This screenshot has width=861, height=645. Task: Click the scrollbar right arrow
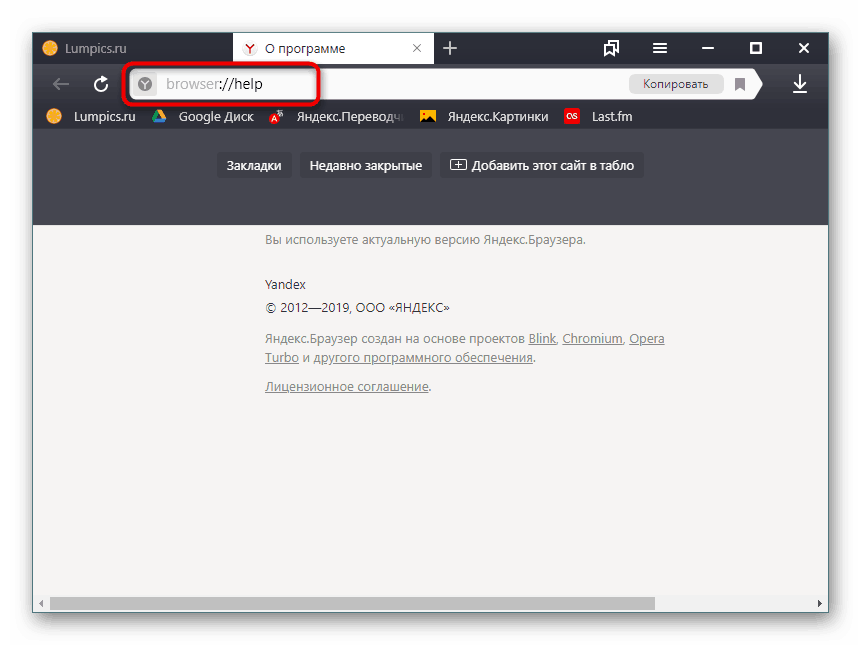(x=819, y=603)
